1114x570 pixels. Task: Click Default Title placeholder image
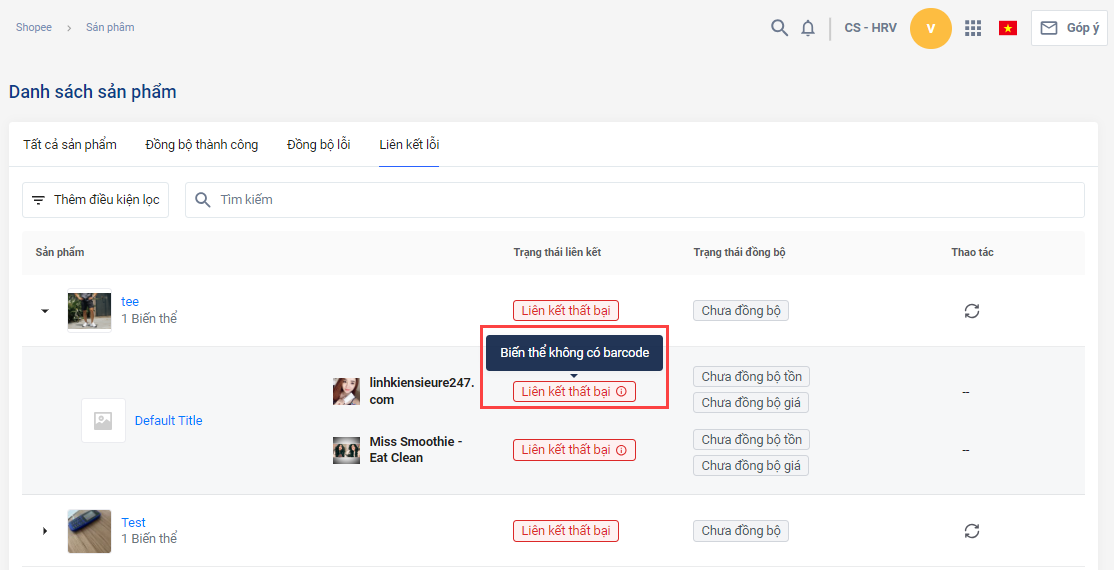click(103, 421)
